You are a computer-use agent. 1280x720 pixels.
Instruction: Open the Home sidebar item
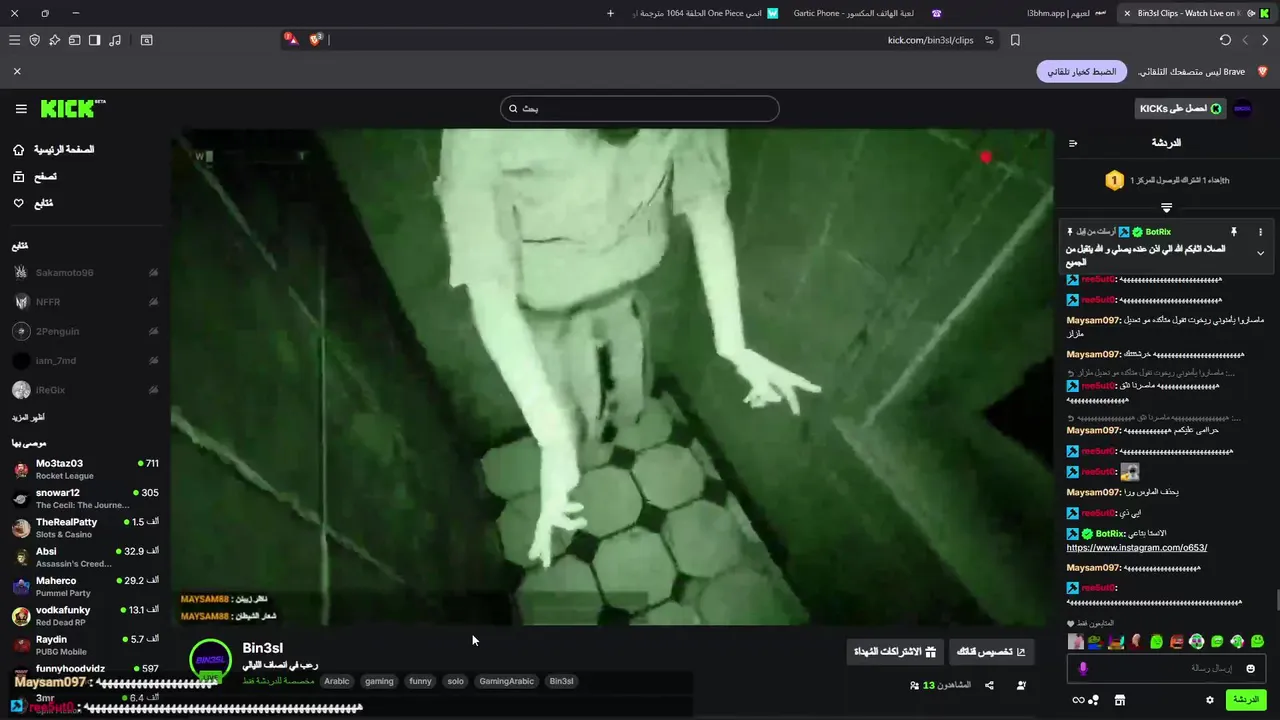(x=54, y=150)
